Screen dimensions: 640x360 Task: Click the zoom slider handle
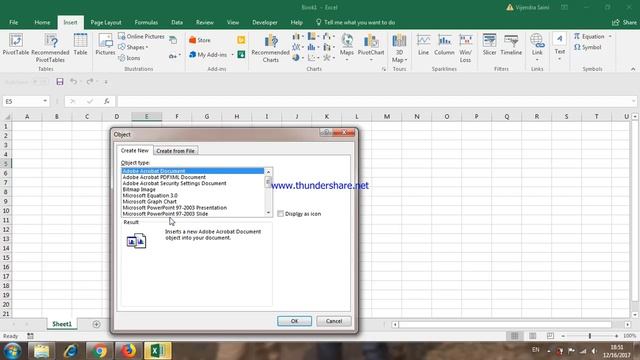590,336
